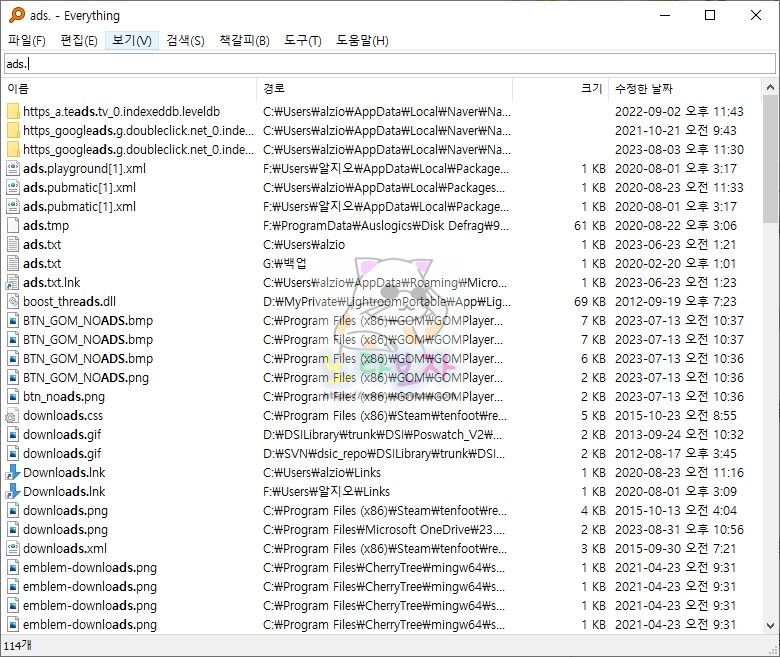Maximize the Everything window
The height and width of the screenshot is (657, 780).
point(710,15)
